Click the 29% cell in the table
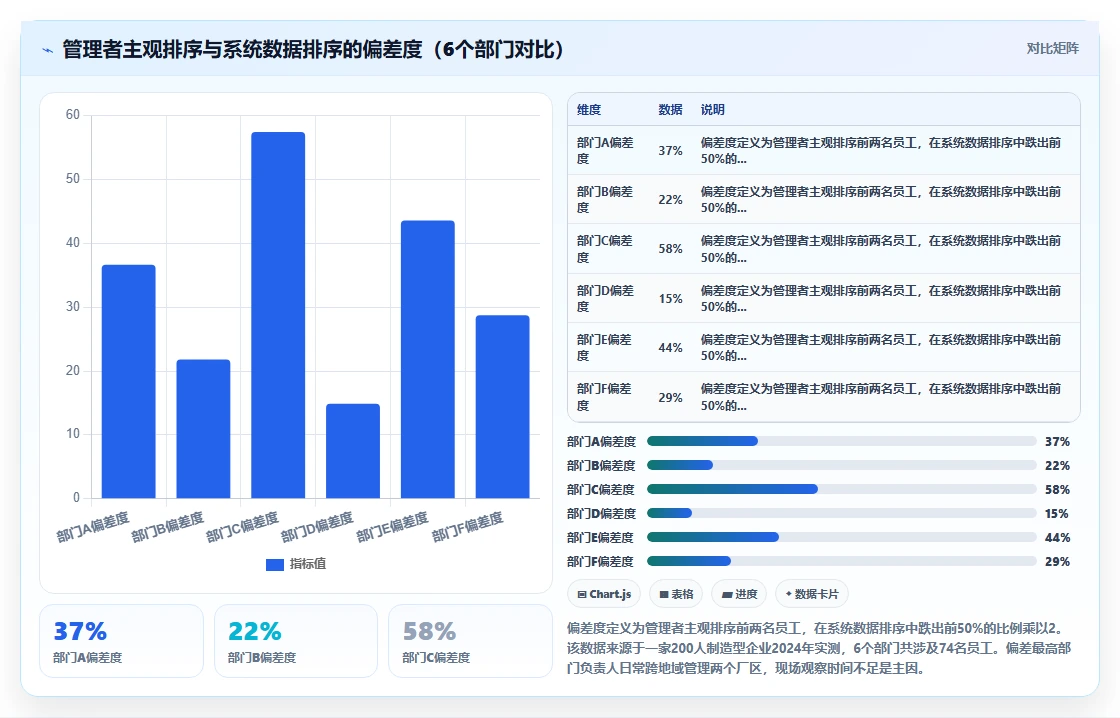The width and height of the screenshot is (1120, 718). tap(670, 397)
